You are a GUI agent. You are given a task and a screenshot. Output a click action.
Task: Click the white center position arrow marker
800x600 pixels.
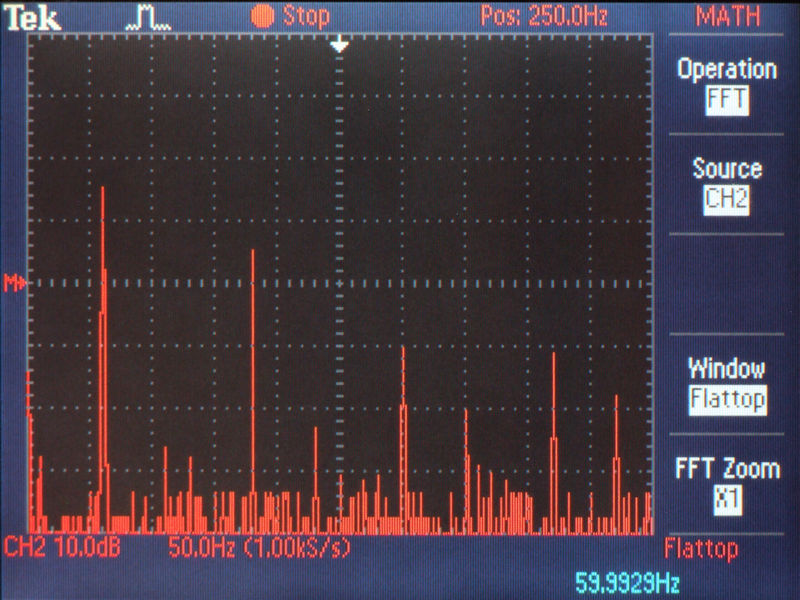tap(340, 45)
